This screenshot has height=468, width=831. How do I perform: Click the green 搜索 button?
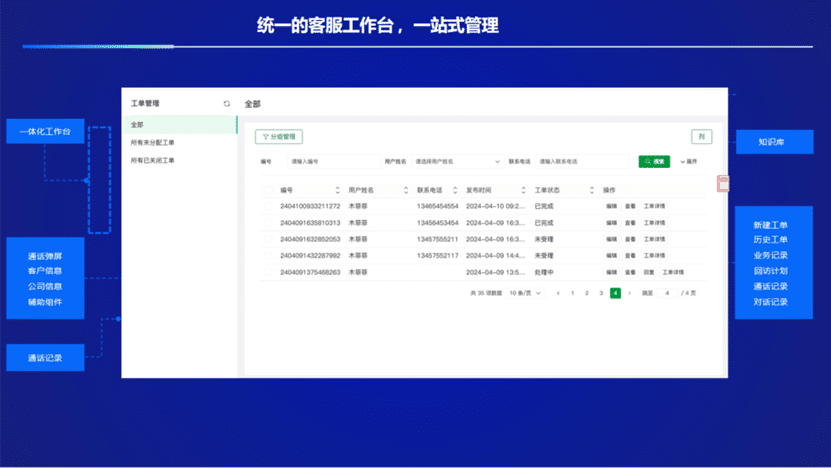coord(654,161)
